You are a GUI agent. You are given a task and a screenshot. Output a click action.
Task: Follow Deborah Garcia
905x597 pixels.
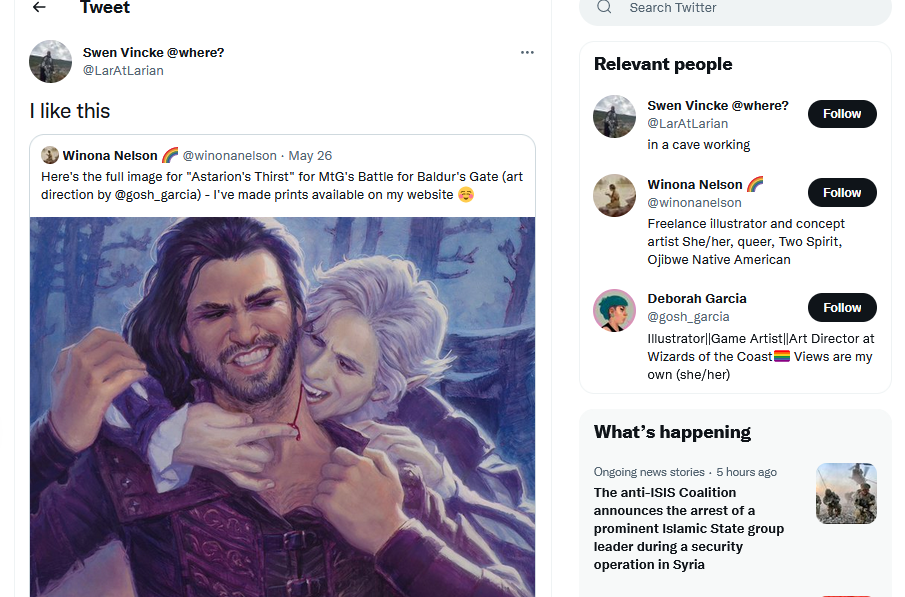click(x=842, y=308)
